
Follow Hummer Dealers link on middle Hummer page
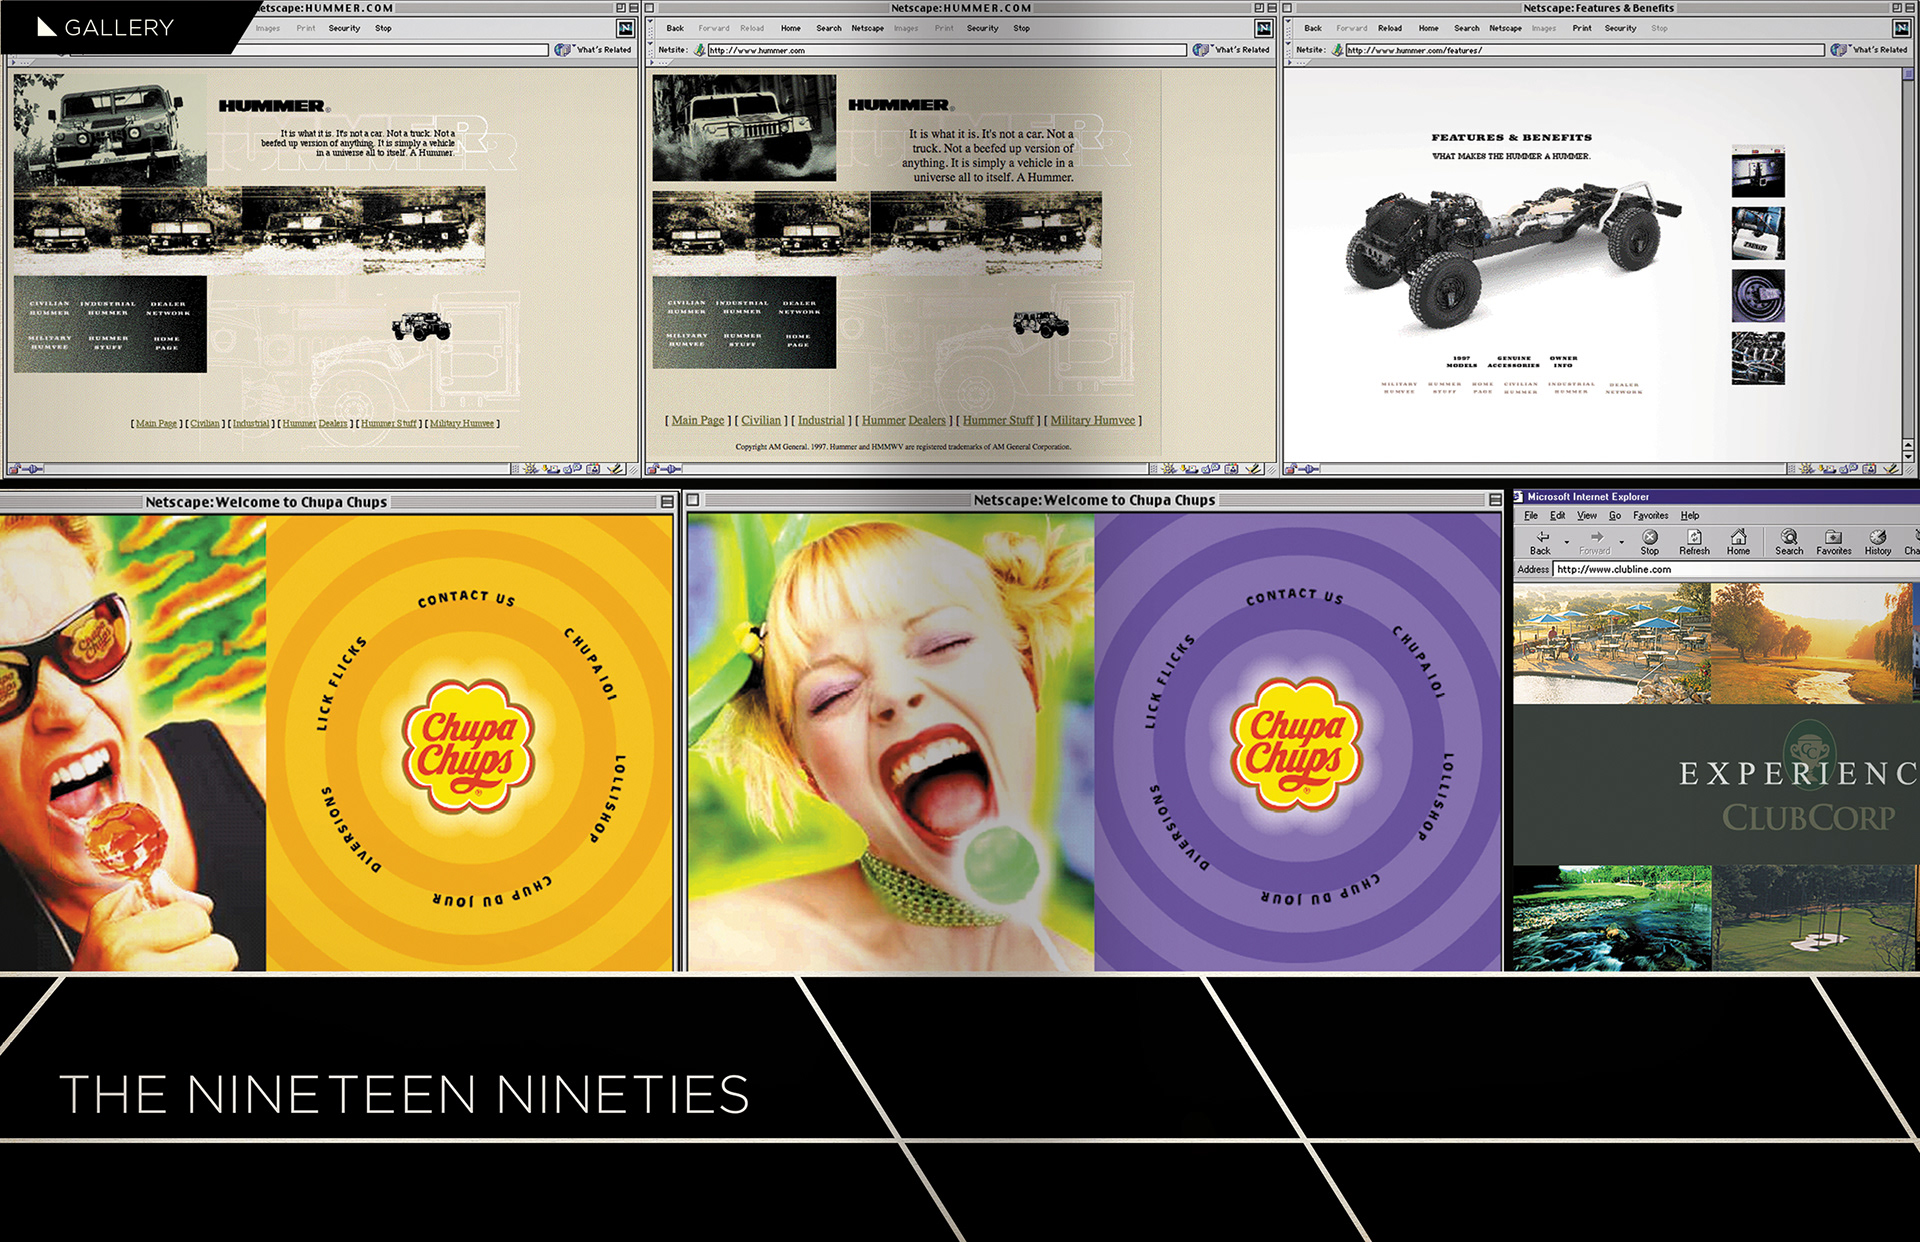click(903, 420)
